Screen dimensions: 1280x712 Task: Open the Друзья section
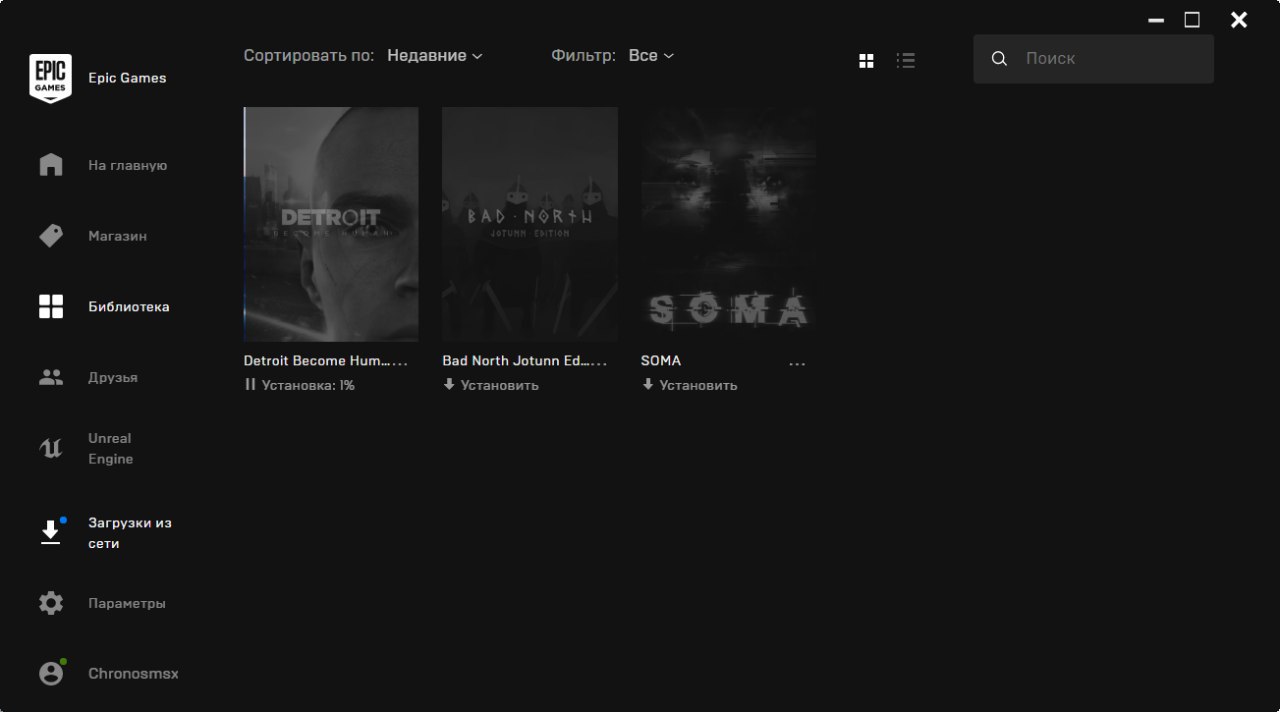pos(113,378)
